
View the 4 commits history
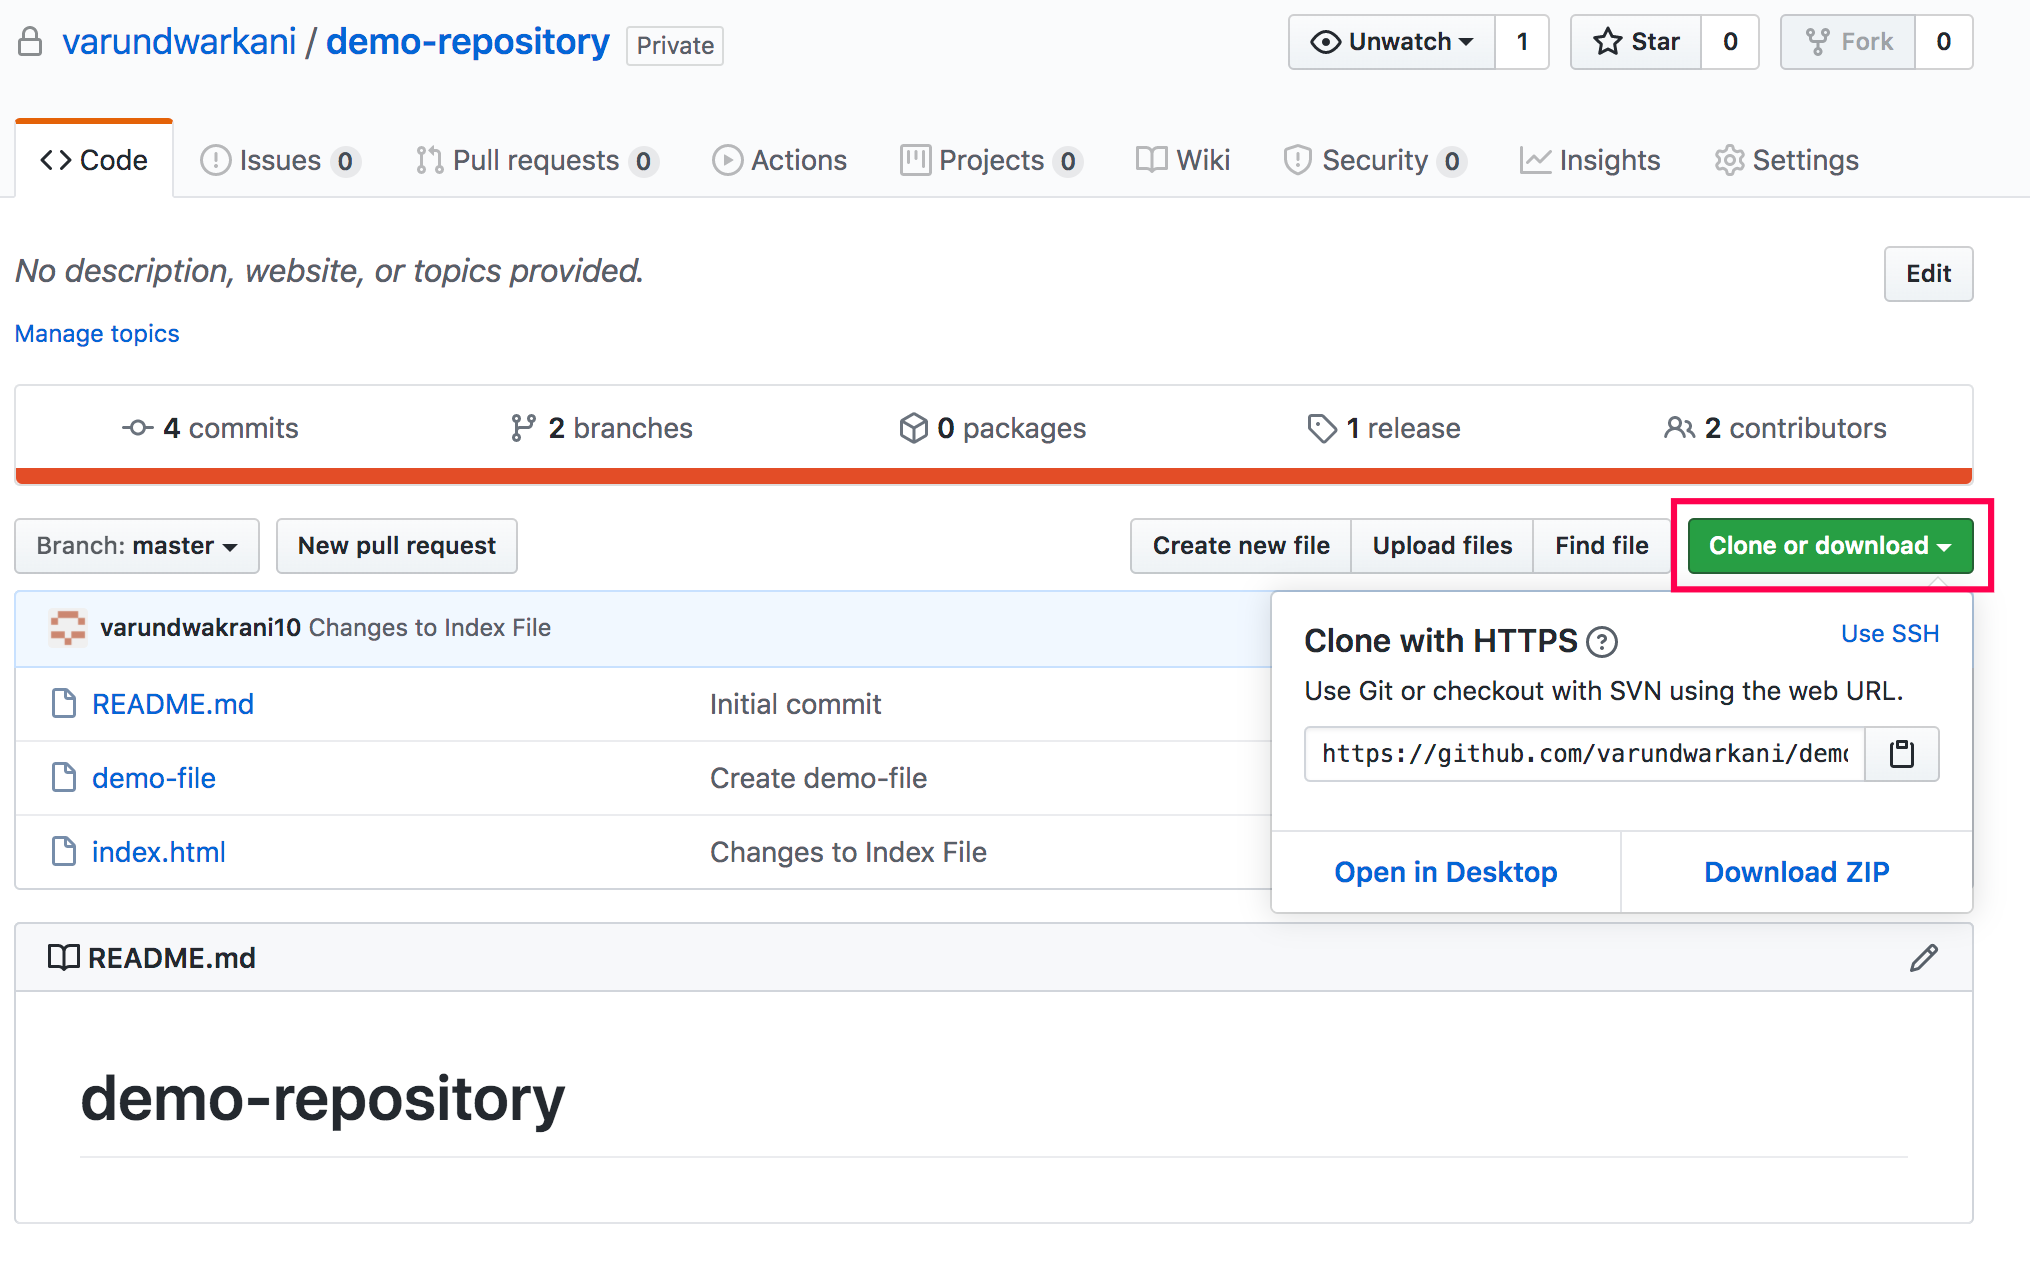211,428
